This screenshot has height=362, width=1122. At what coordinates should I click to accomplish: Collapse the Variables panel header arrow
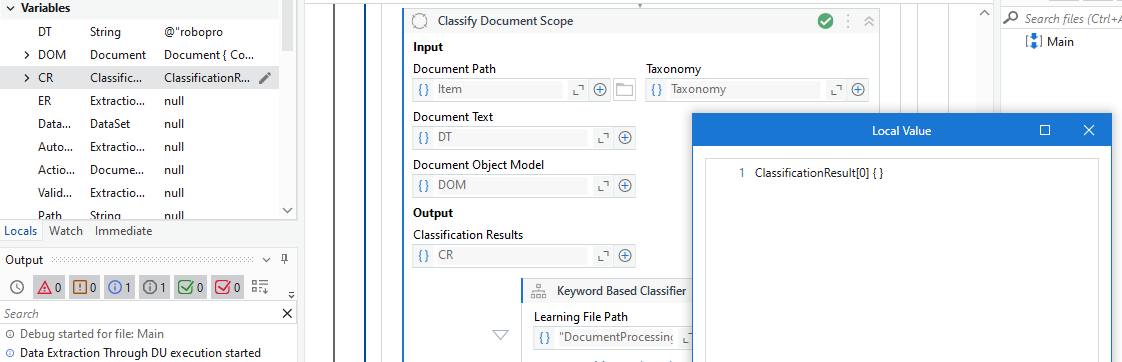point(11,9)
